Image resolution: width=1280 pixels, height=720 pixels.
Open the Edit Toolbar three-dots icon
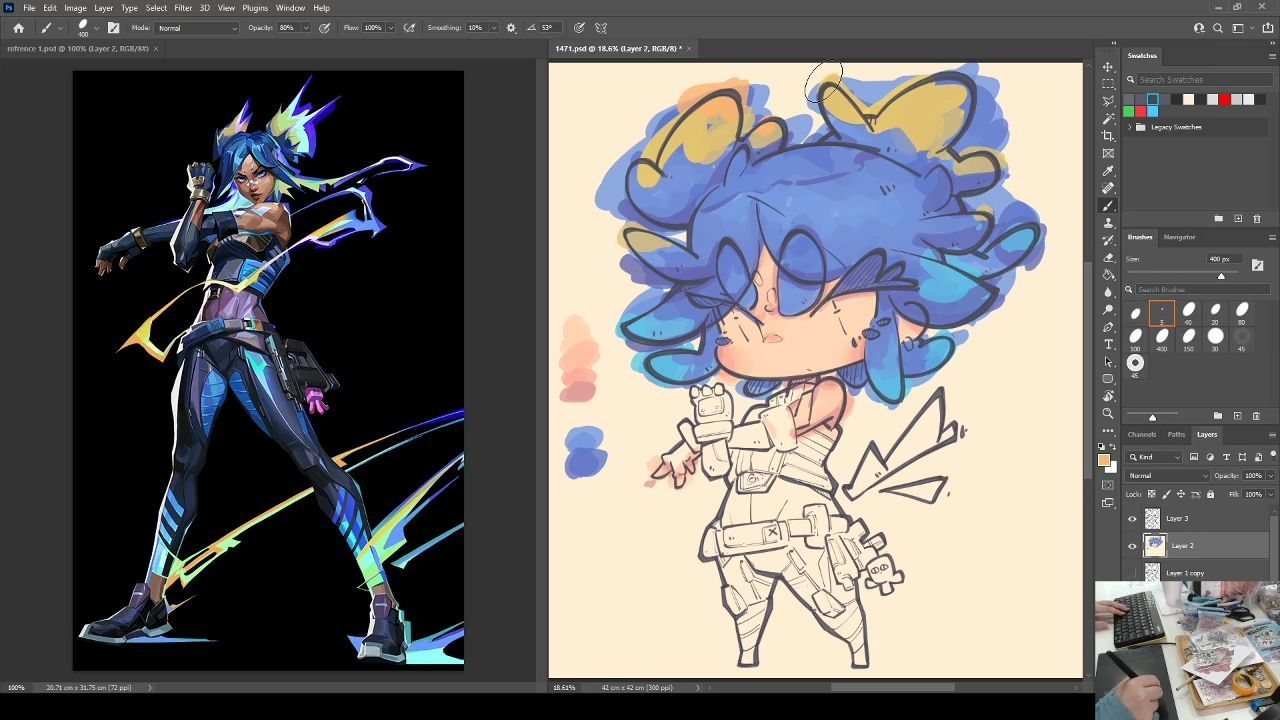click(1108, 431)
